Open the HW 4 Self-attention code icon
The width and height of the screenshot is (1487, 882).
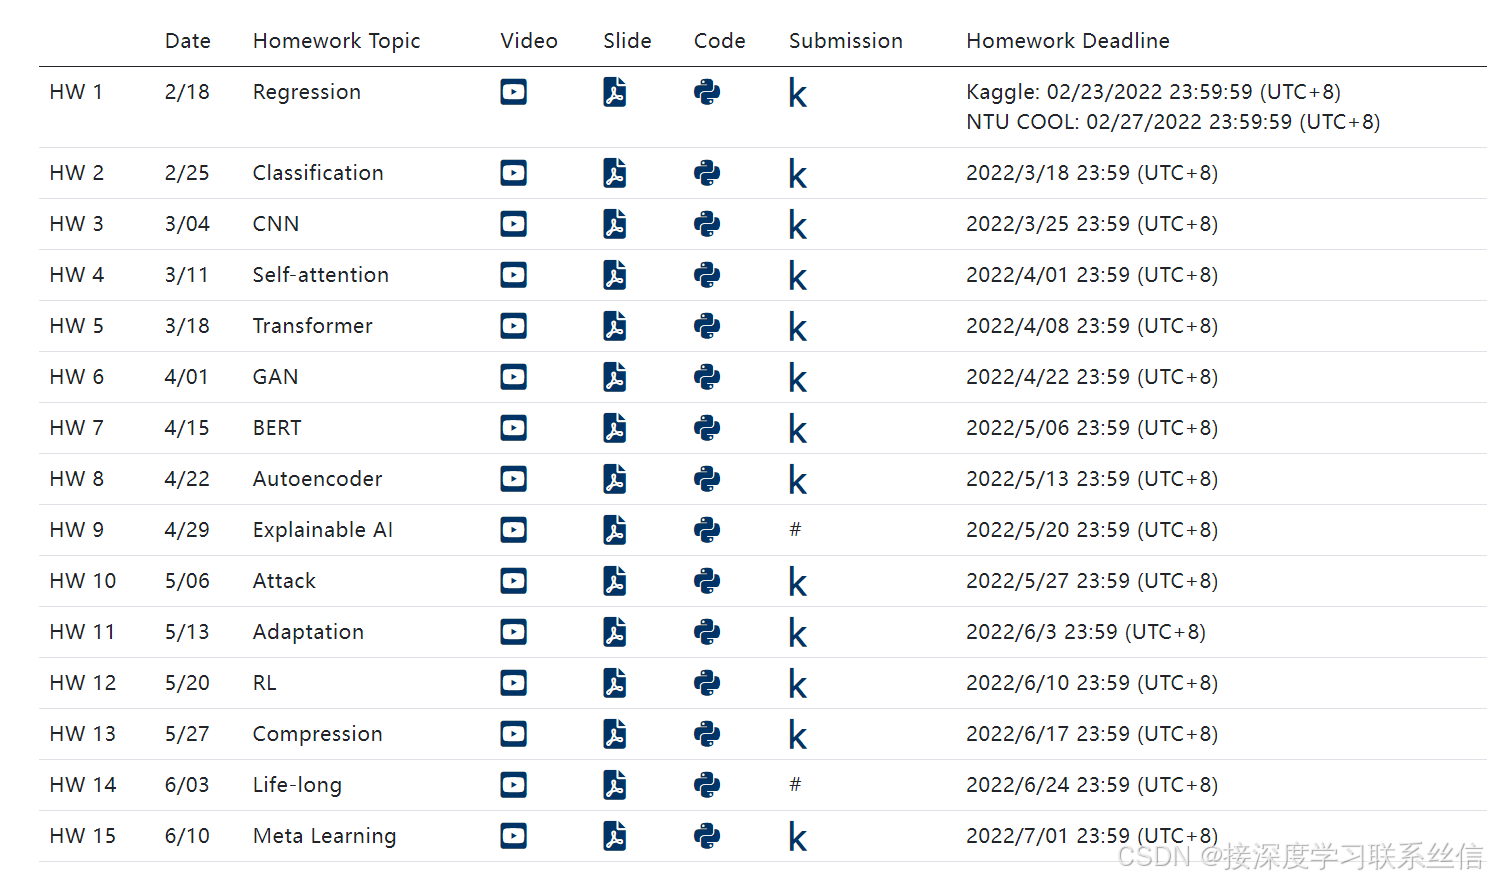(x=707, y=275)
